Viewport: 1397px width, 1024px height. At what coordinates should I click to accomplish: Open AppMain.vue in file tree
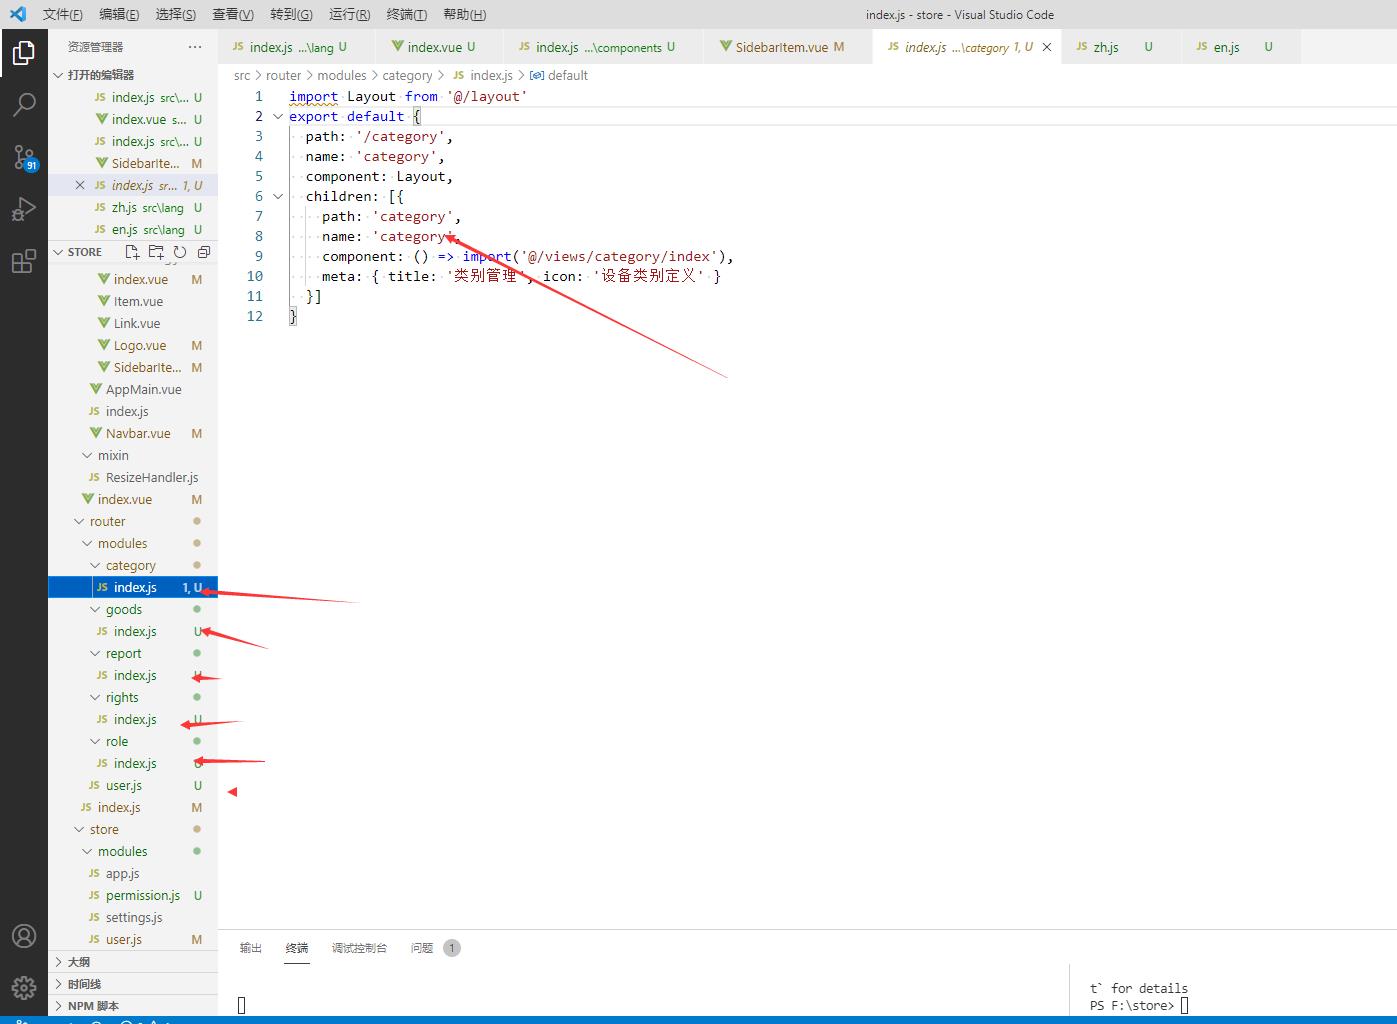[x=133, y=389]
